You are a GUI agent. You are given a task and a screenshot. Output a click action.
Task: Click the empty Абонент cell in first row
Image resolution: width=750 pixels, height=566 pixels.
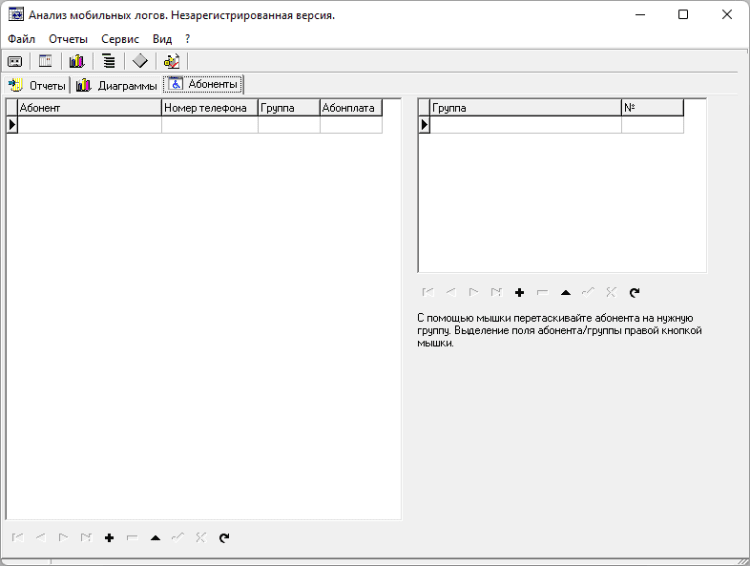pos(89,124)
